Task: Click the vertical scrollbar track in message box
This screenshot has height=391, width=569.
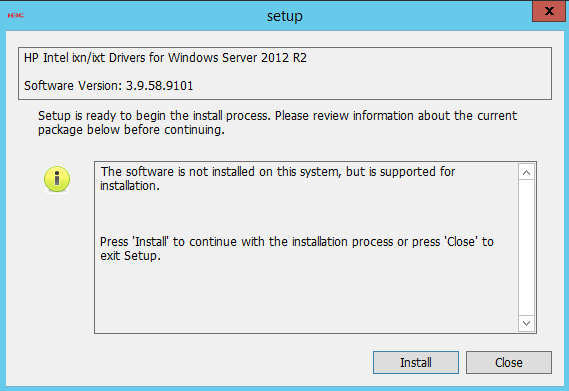Action: click(x=527, y=248)
